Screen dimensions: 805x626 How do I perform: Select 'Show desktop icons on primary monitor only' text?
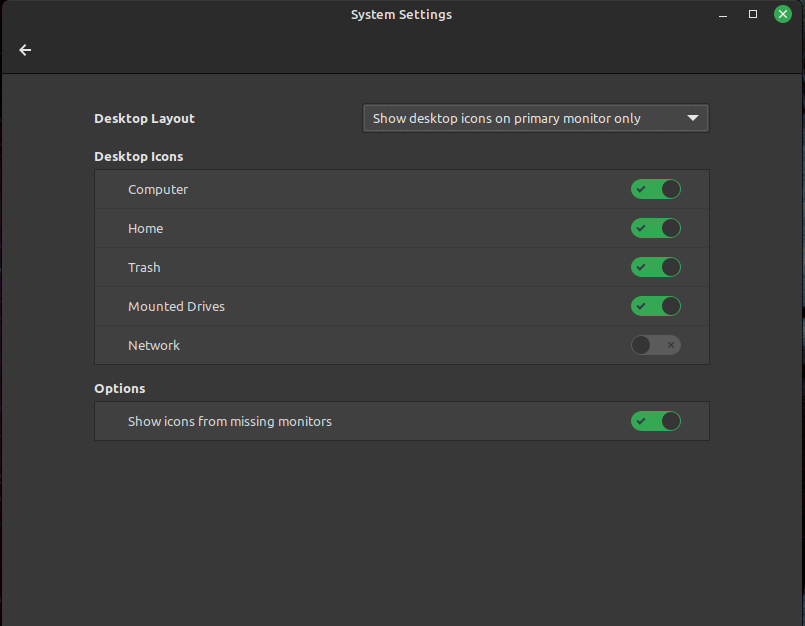506,119
